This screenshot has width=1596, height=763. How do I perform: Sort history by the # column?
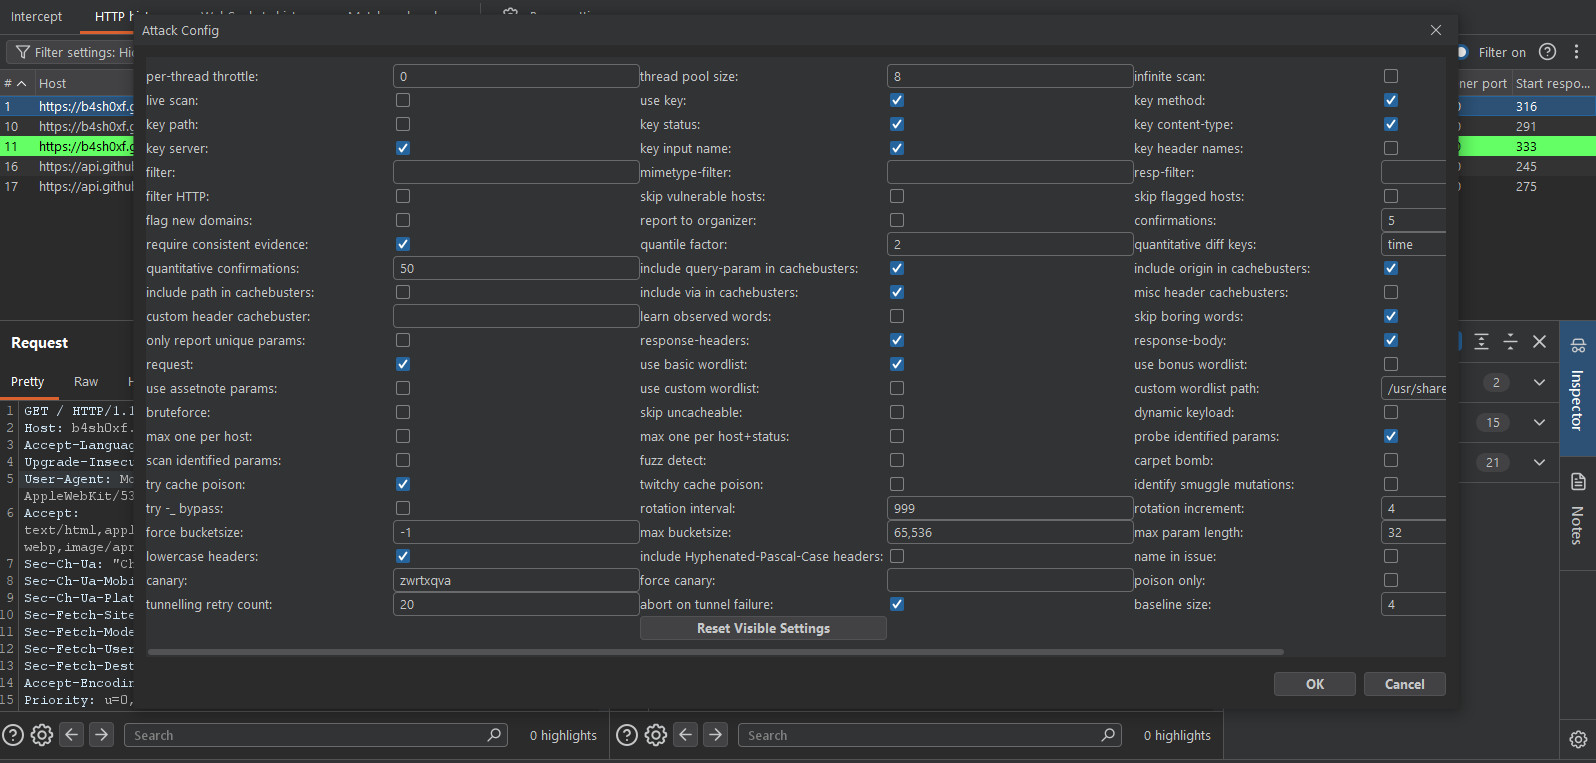point(15,83)
